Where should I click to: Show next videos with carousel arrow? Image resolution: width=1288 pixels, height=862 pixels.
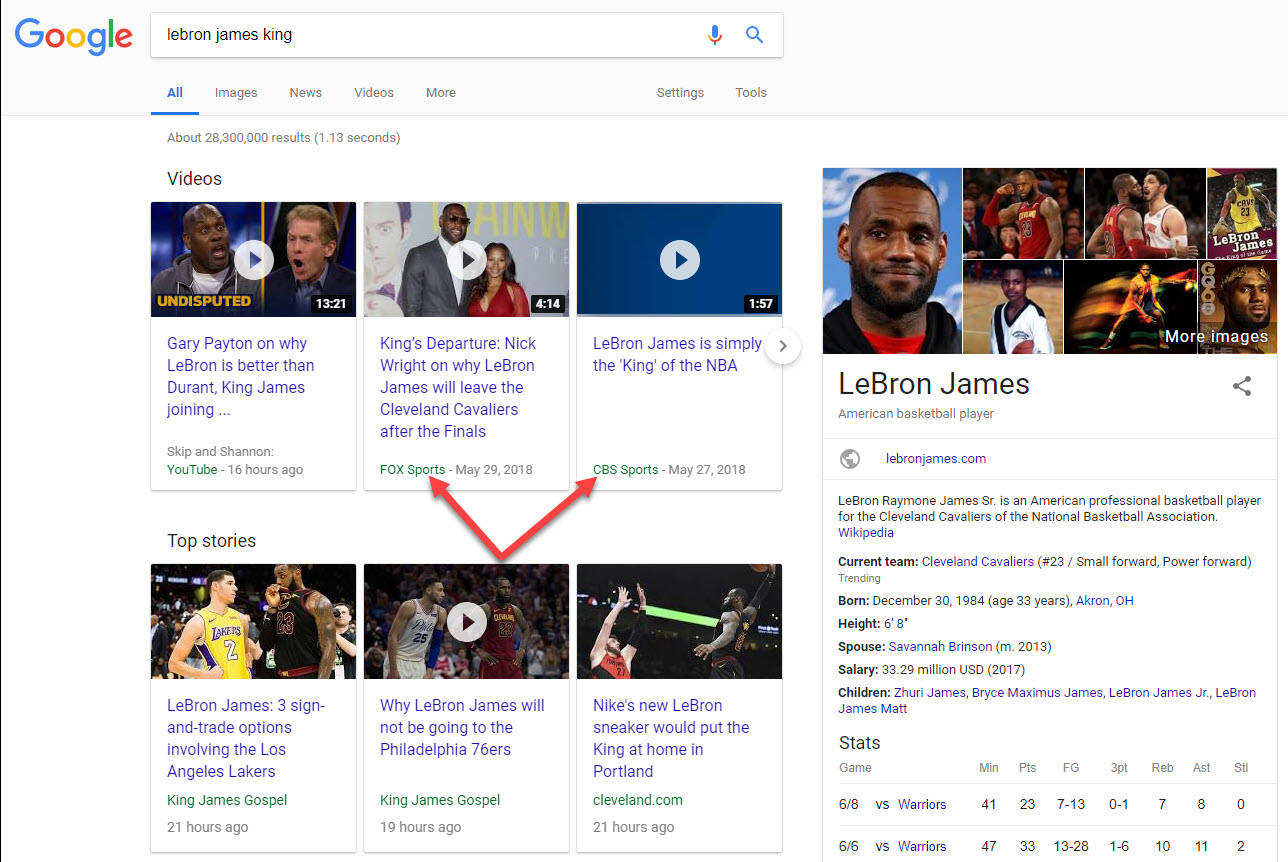point(783,347)
